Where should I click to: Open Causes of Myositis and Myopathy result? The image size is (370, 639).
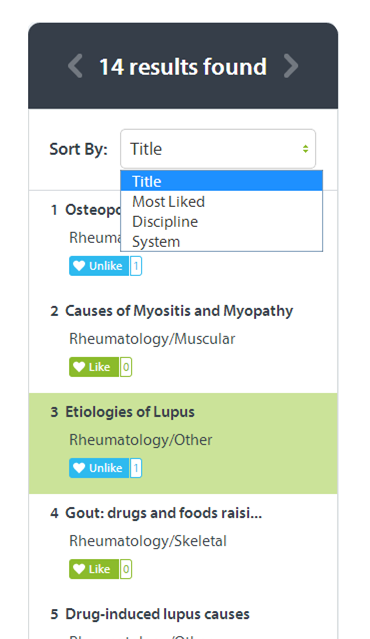[x=179, y=311]
